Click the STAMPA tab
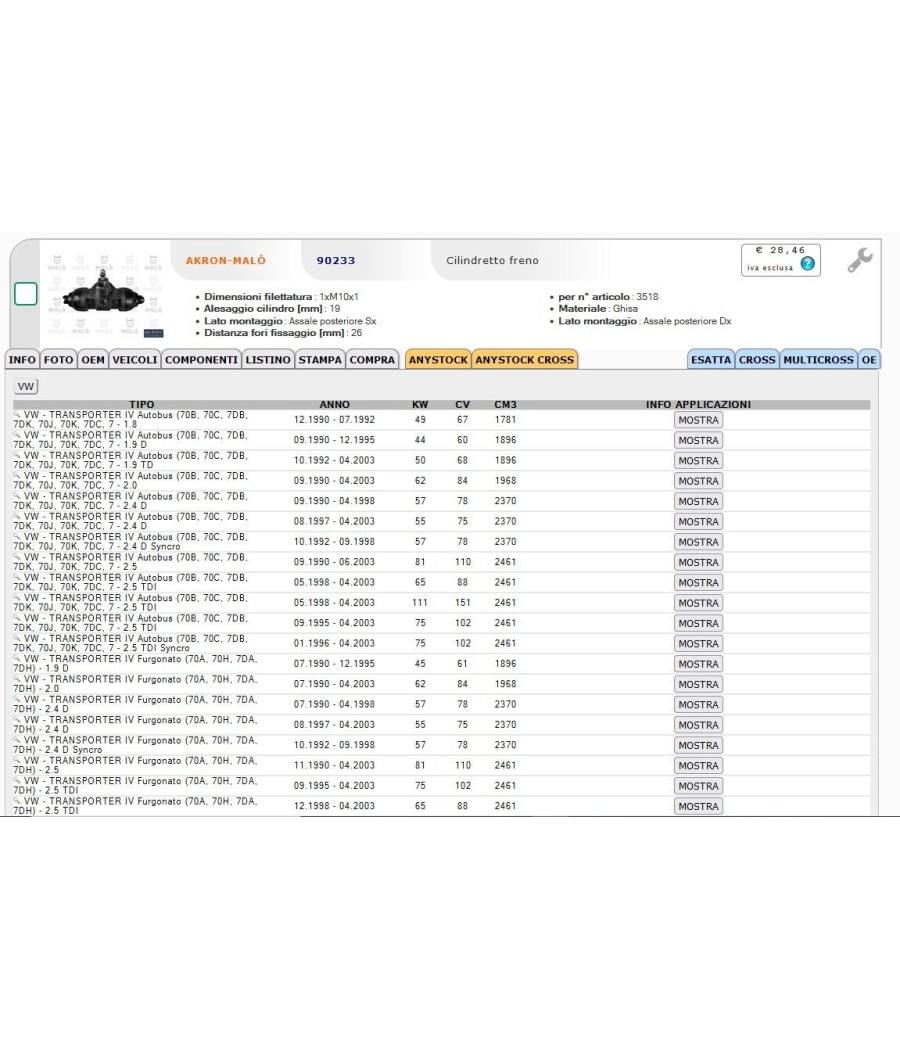The height and width of the screenshot is (1050, 900). pyautogui.click(x=320, y=360)
